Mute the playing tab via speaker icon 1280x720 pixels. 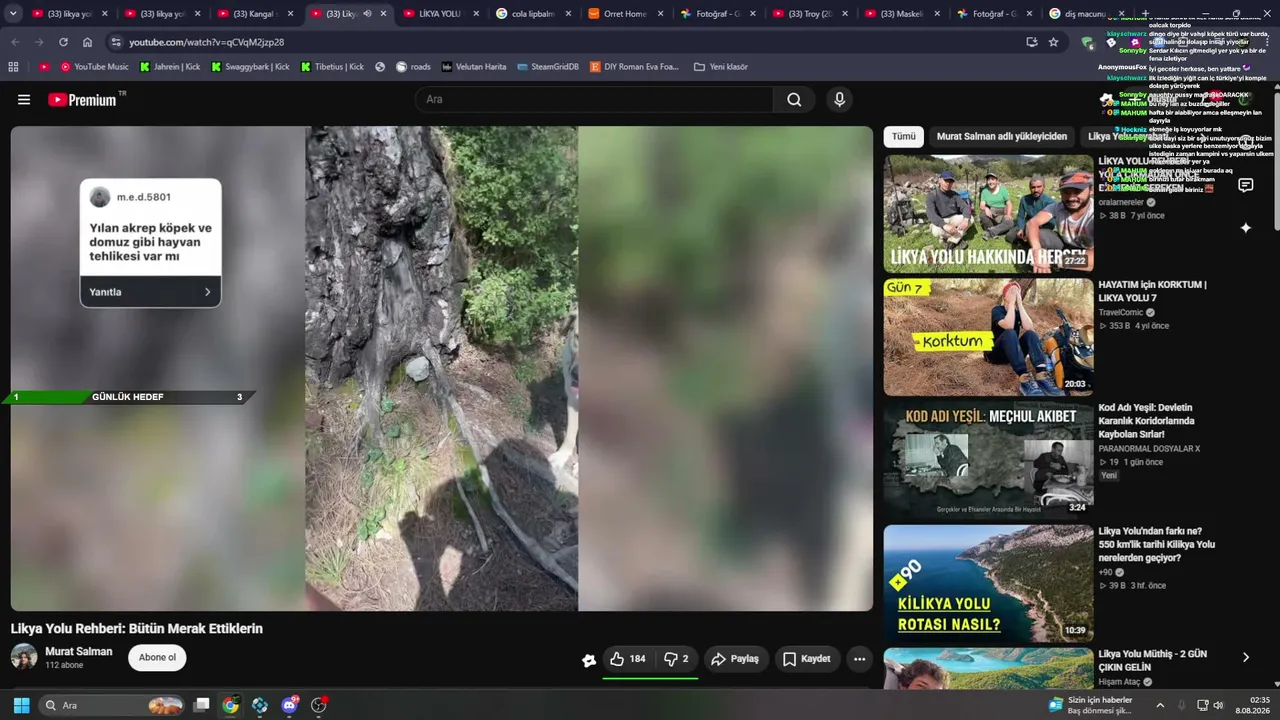(367, 14)
